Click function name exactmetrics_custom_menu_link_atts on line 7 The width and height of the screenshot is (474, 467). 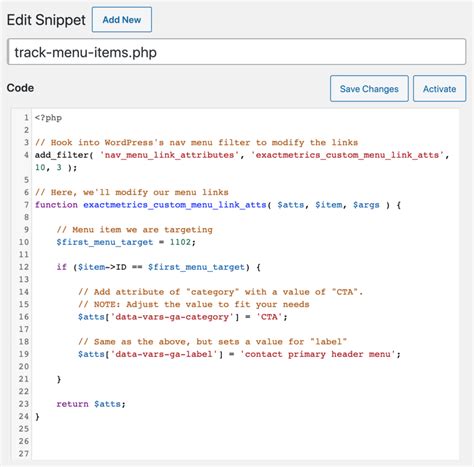click(x=175, y=205)
